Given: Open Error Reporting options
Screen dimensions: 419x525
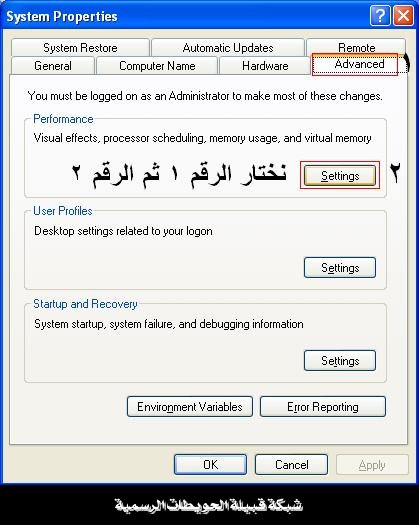Looking at the screenshot, I should (323, 406).
